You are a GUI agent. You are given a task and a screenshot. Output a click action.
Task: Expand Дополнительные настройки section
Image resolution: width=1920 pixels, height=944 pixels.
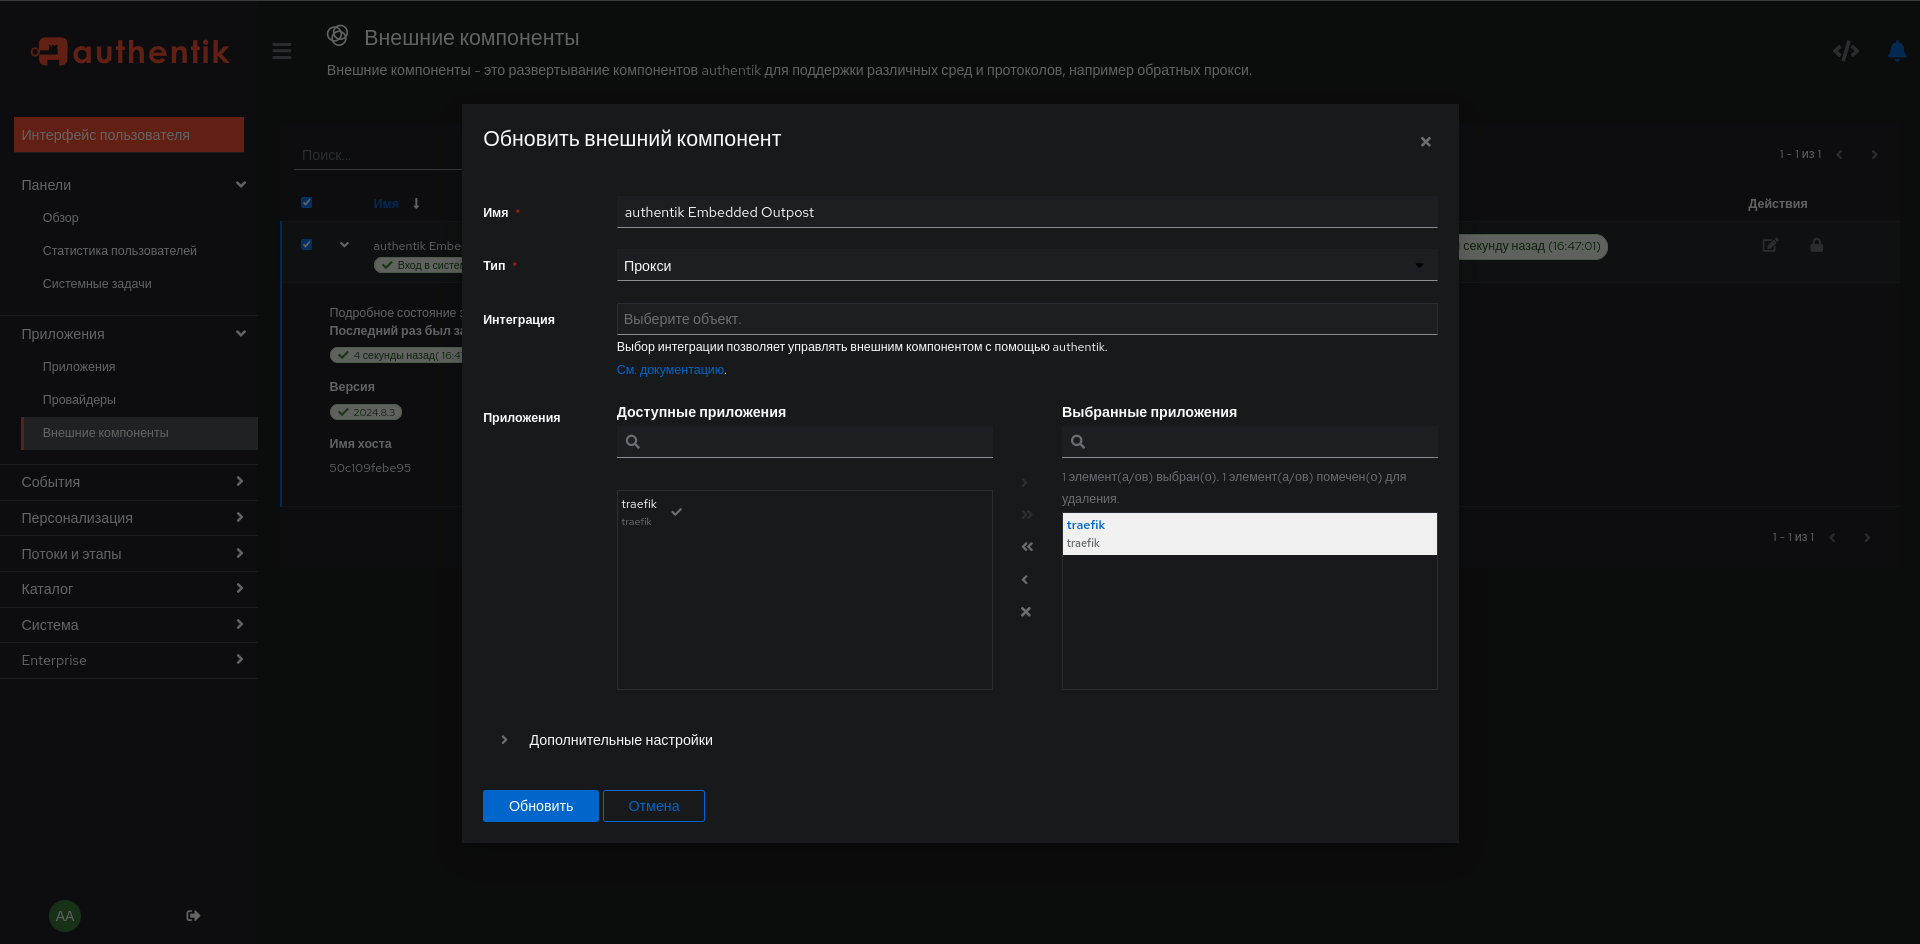point(620,740)
